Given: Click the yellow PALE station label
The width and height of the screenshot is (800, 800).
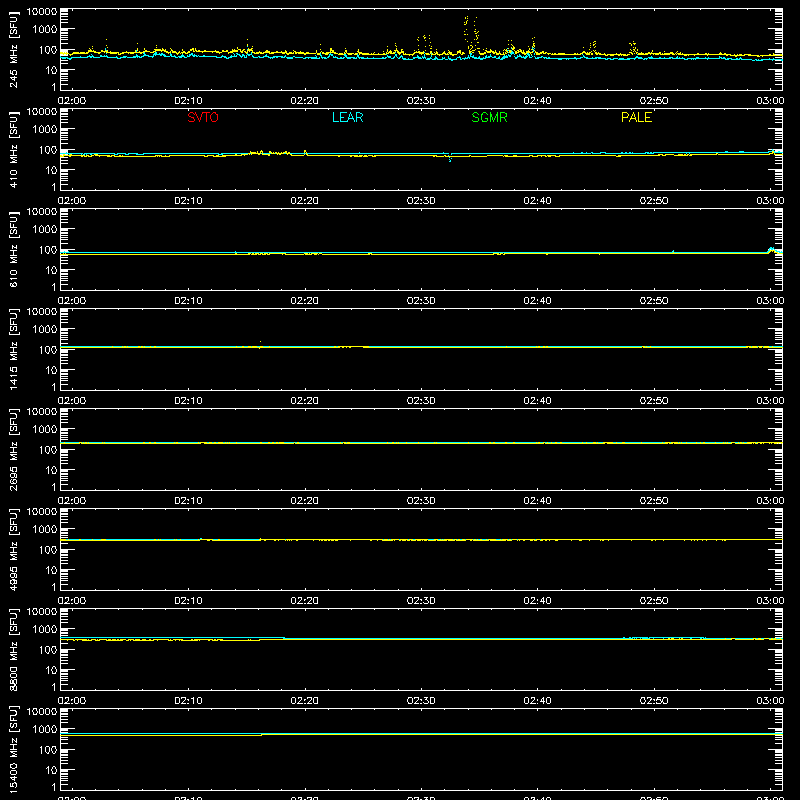Looking at the screenshot, I should coord(636,117).
